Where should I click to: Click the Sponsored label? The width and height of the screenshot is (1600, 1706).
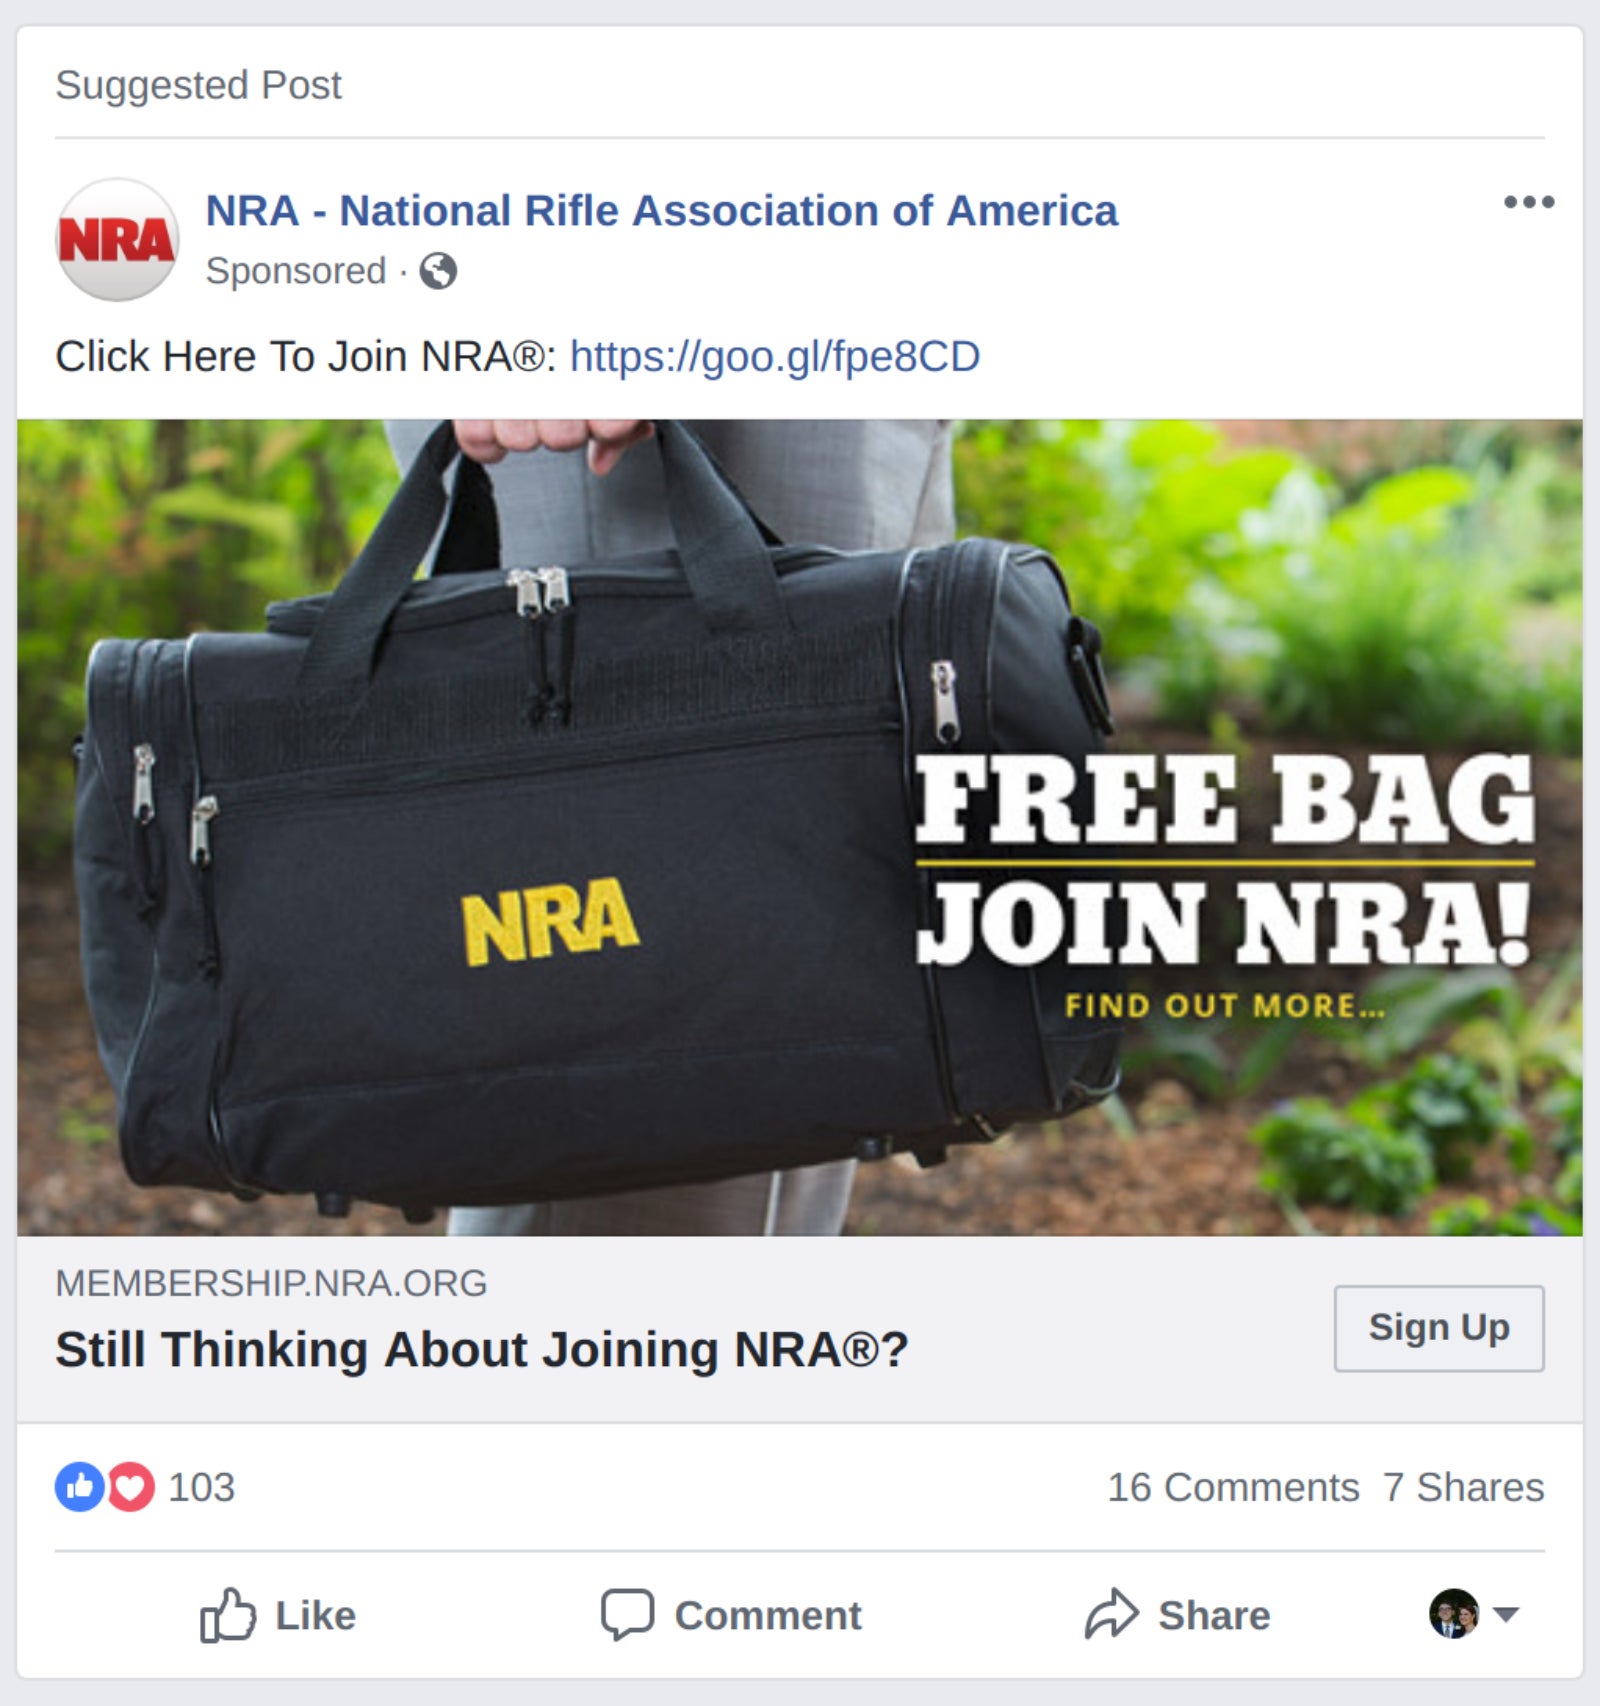pos(296,271)
